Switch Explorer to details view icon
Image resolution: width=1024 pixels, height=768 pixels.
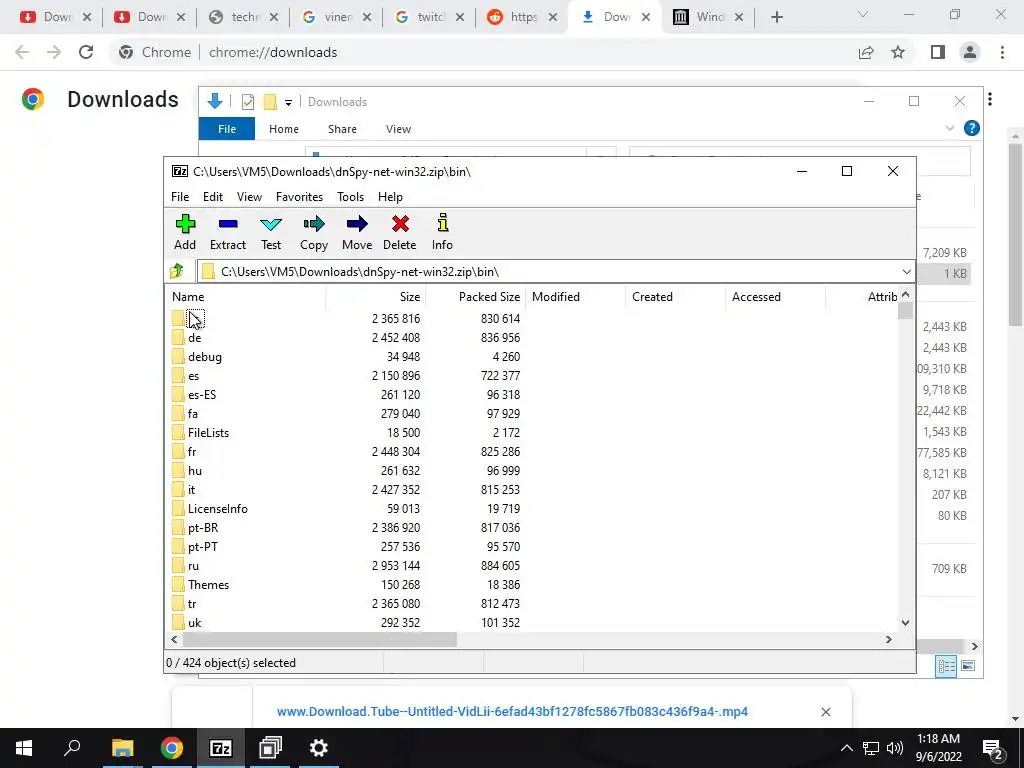click(x=946, y=666)
